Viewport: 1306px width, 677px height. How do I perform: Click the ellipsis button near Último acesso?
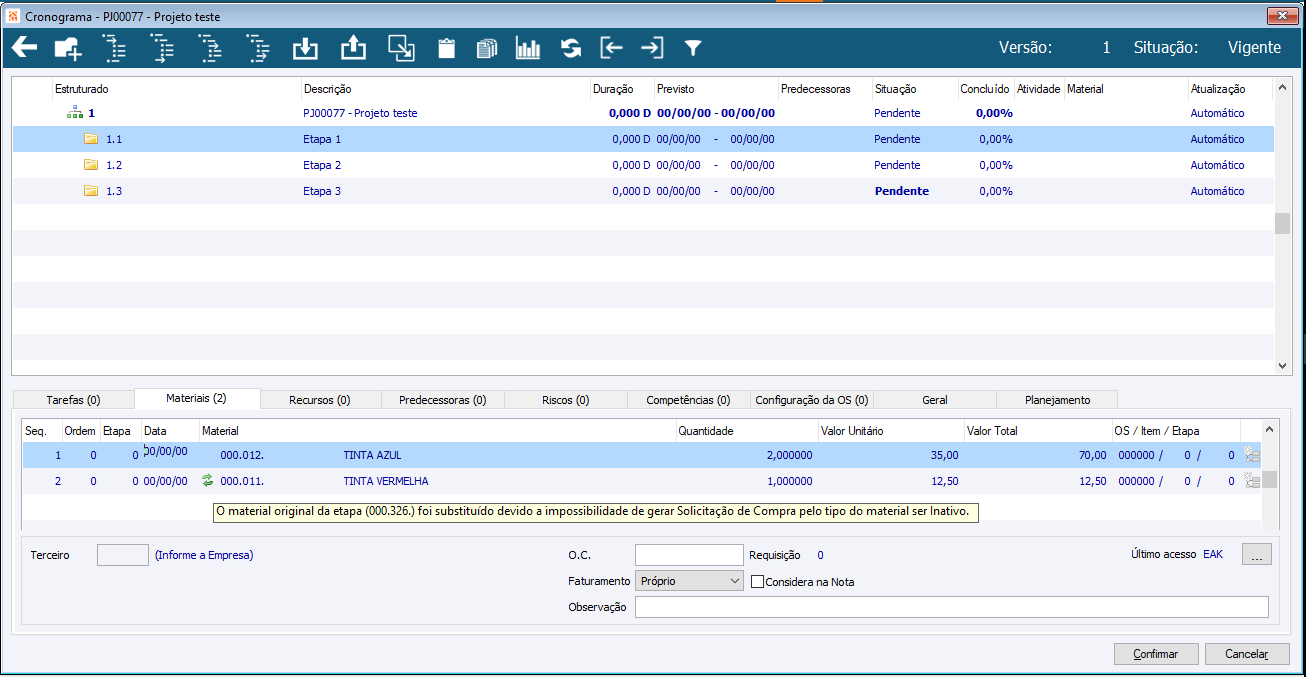[x=1256, y=555]
